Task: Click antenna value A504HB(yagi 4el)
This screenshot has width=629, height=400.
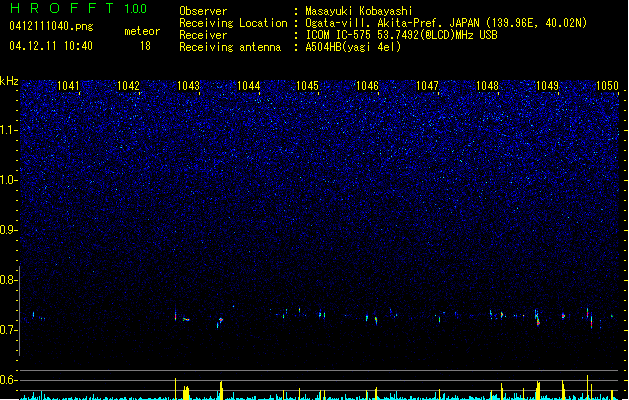Action: [353, 47]
